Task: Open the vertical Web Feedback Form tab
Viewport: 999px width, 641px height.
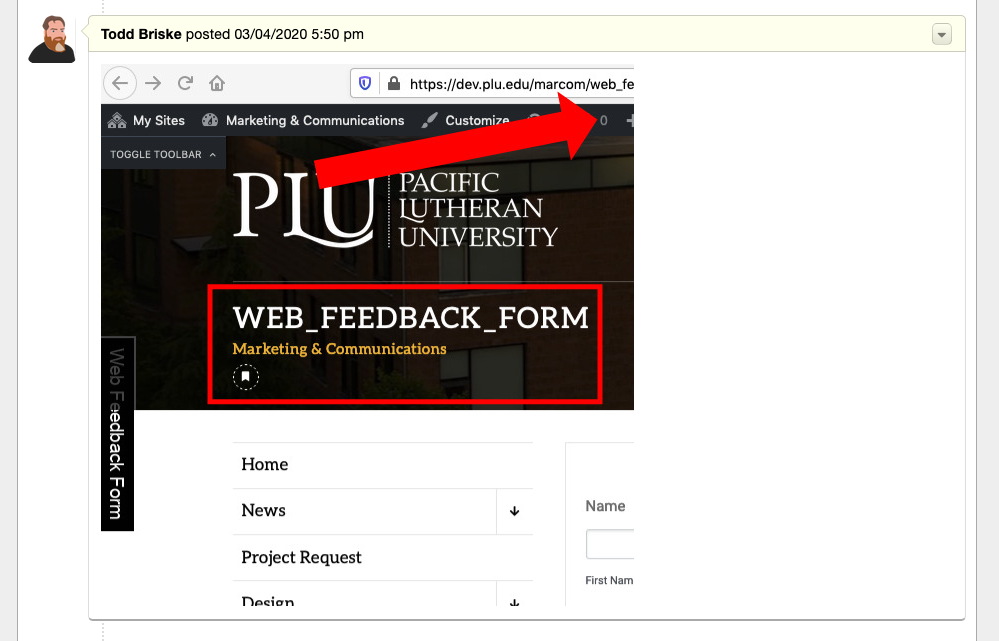Action: pyautogui.click(x=117, y=433)
